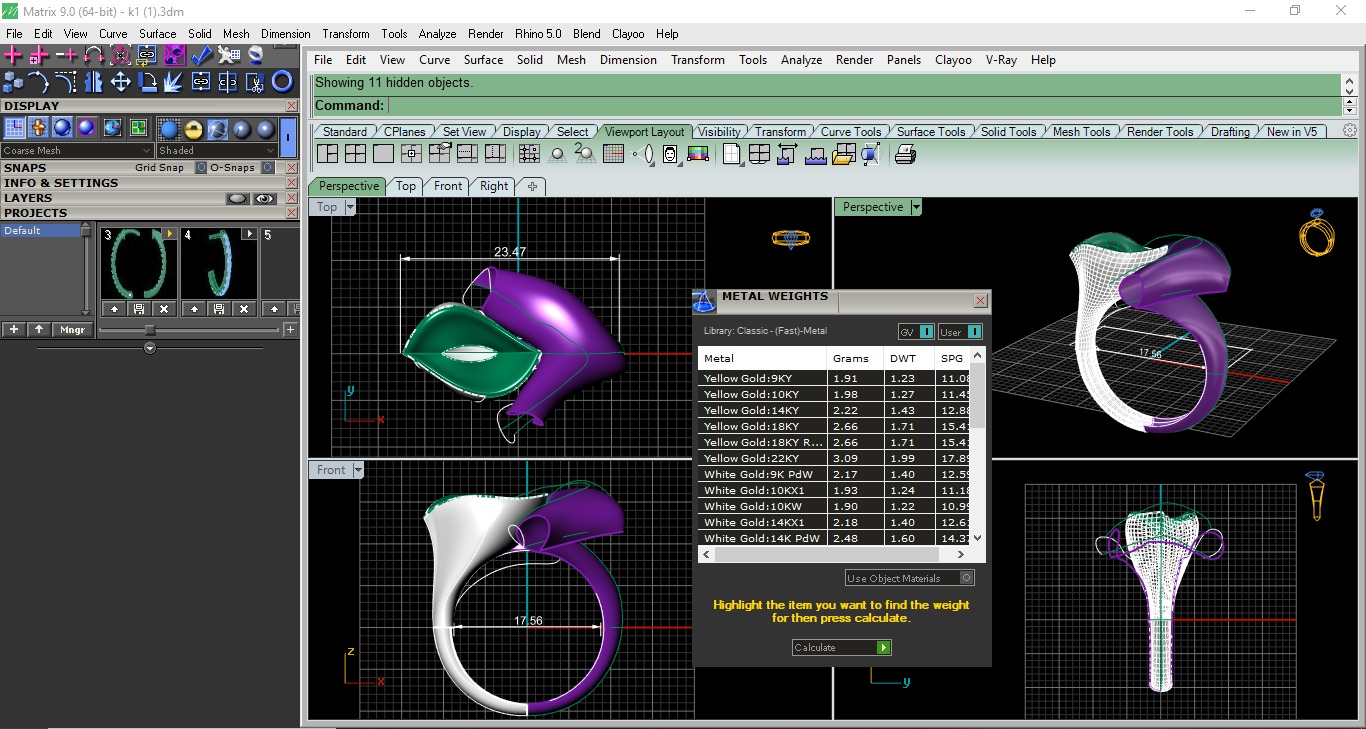Click the blue explode burst icon
The height and width of the screenshot is (729, 1366).
(174, 81)
